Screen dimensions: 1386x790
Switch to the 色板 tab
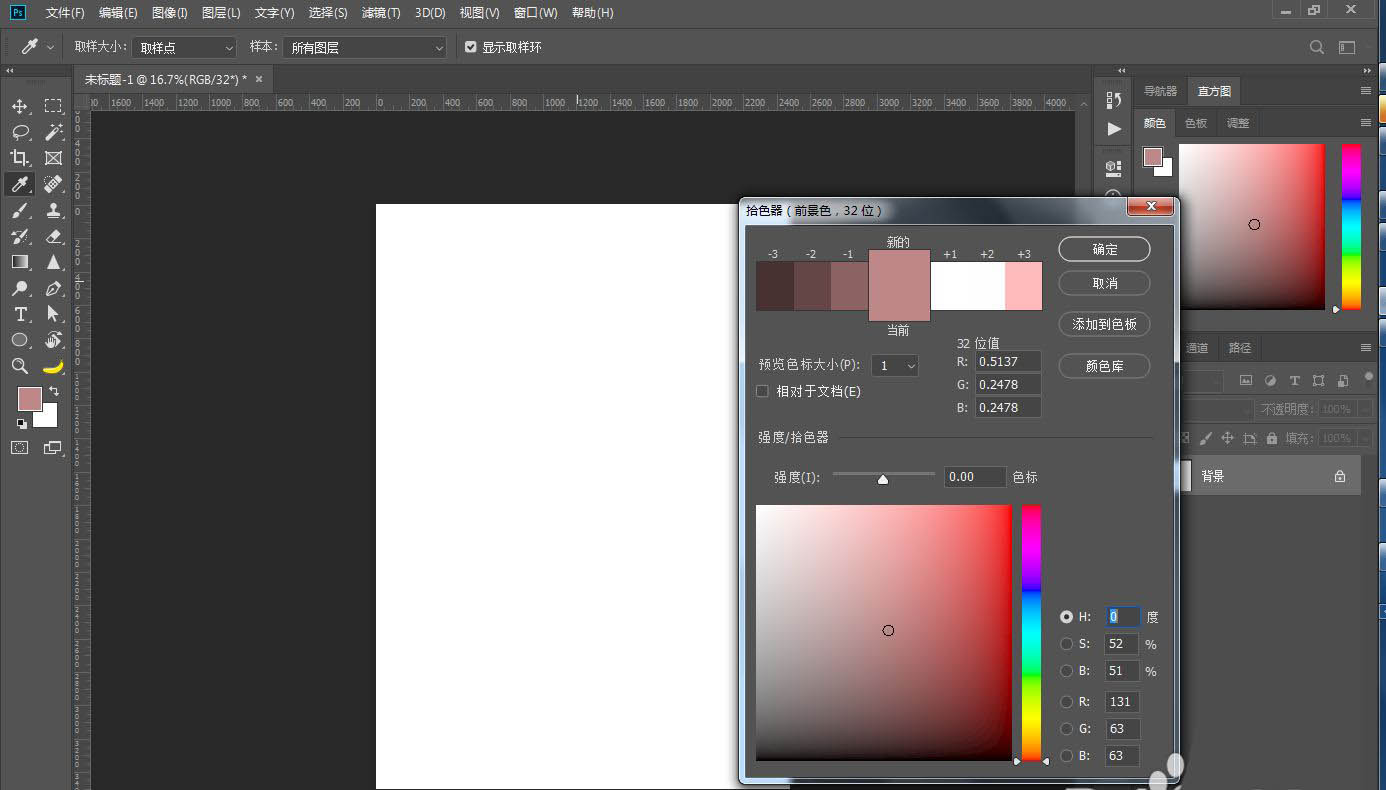click(1196, 123)
